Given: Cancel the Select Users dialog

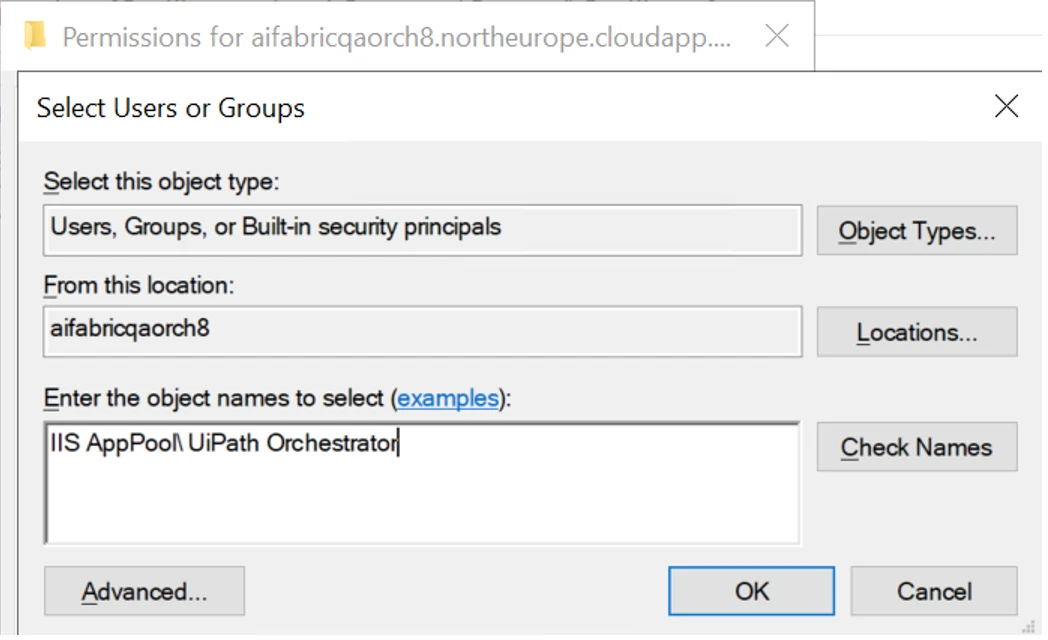Looking at the screenshot, I should coord(934,591).
